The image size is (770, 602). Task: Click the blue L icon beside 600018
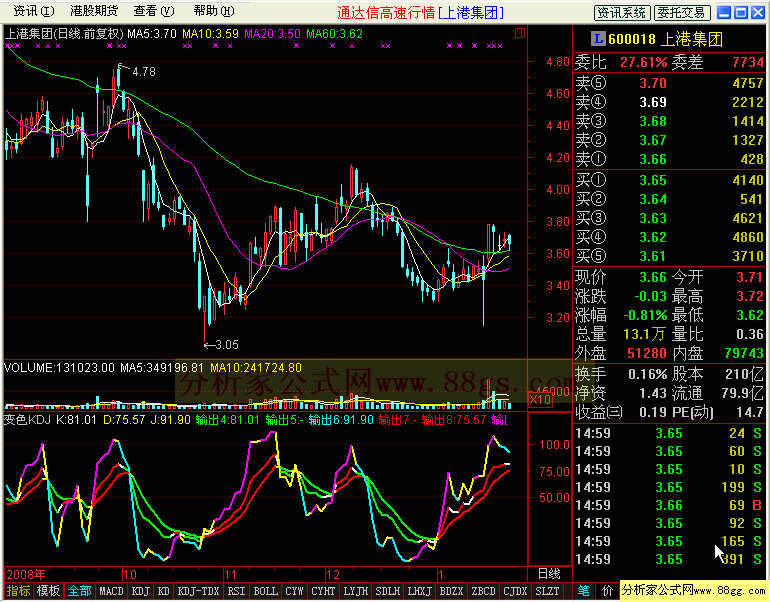[x=598, y=39]
